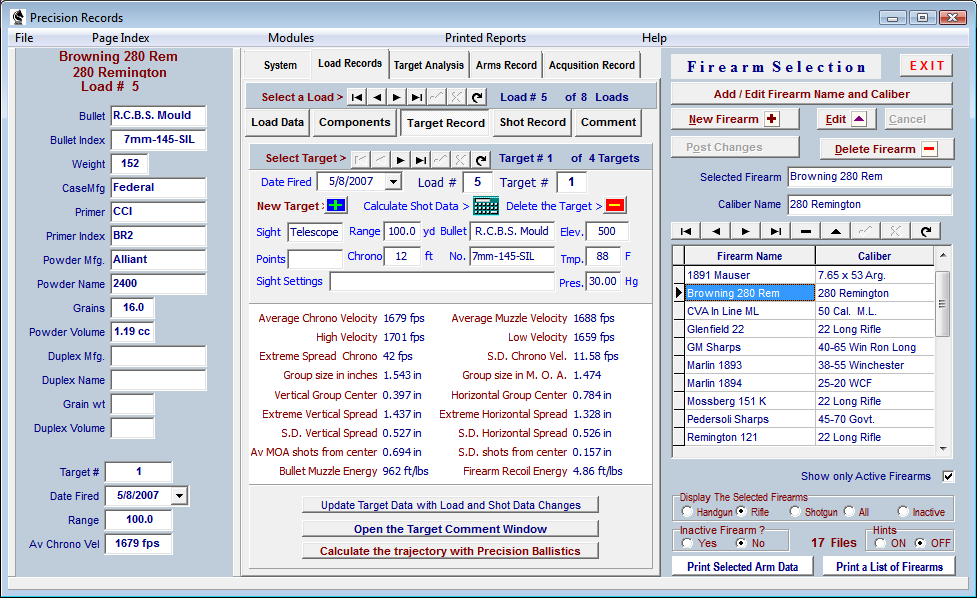Click the green New Target plus icon

(336, 206)
